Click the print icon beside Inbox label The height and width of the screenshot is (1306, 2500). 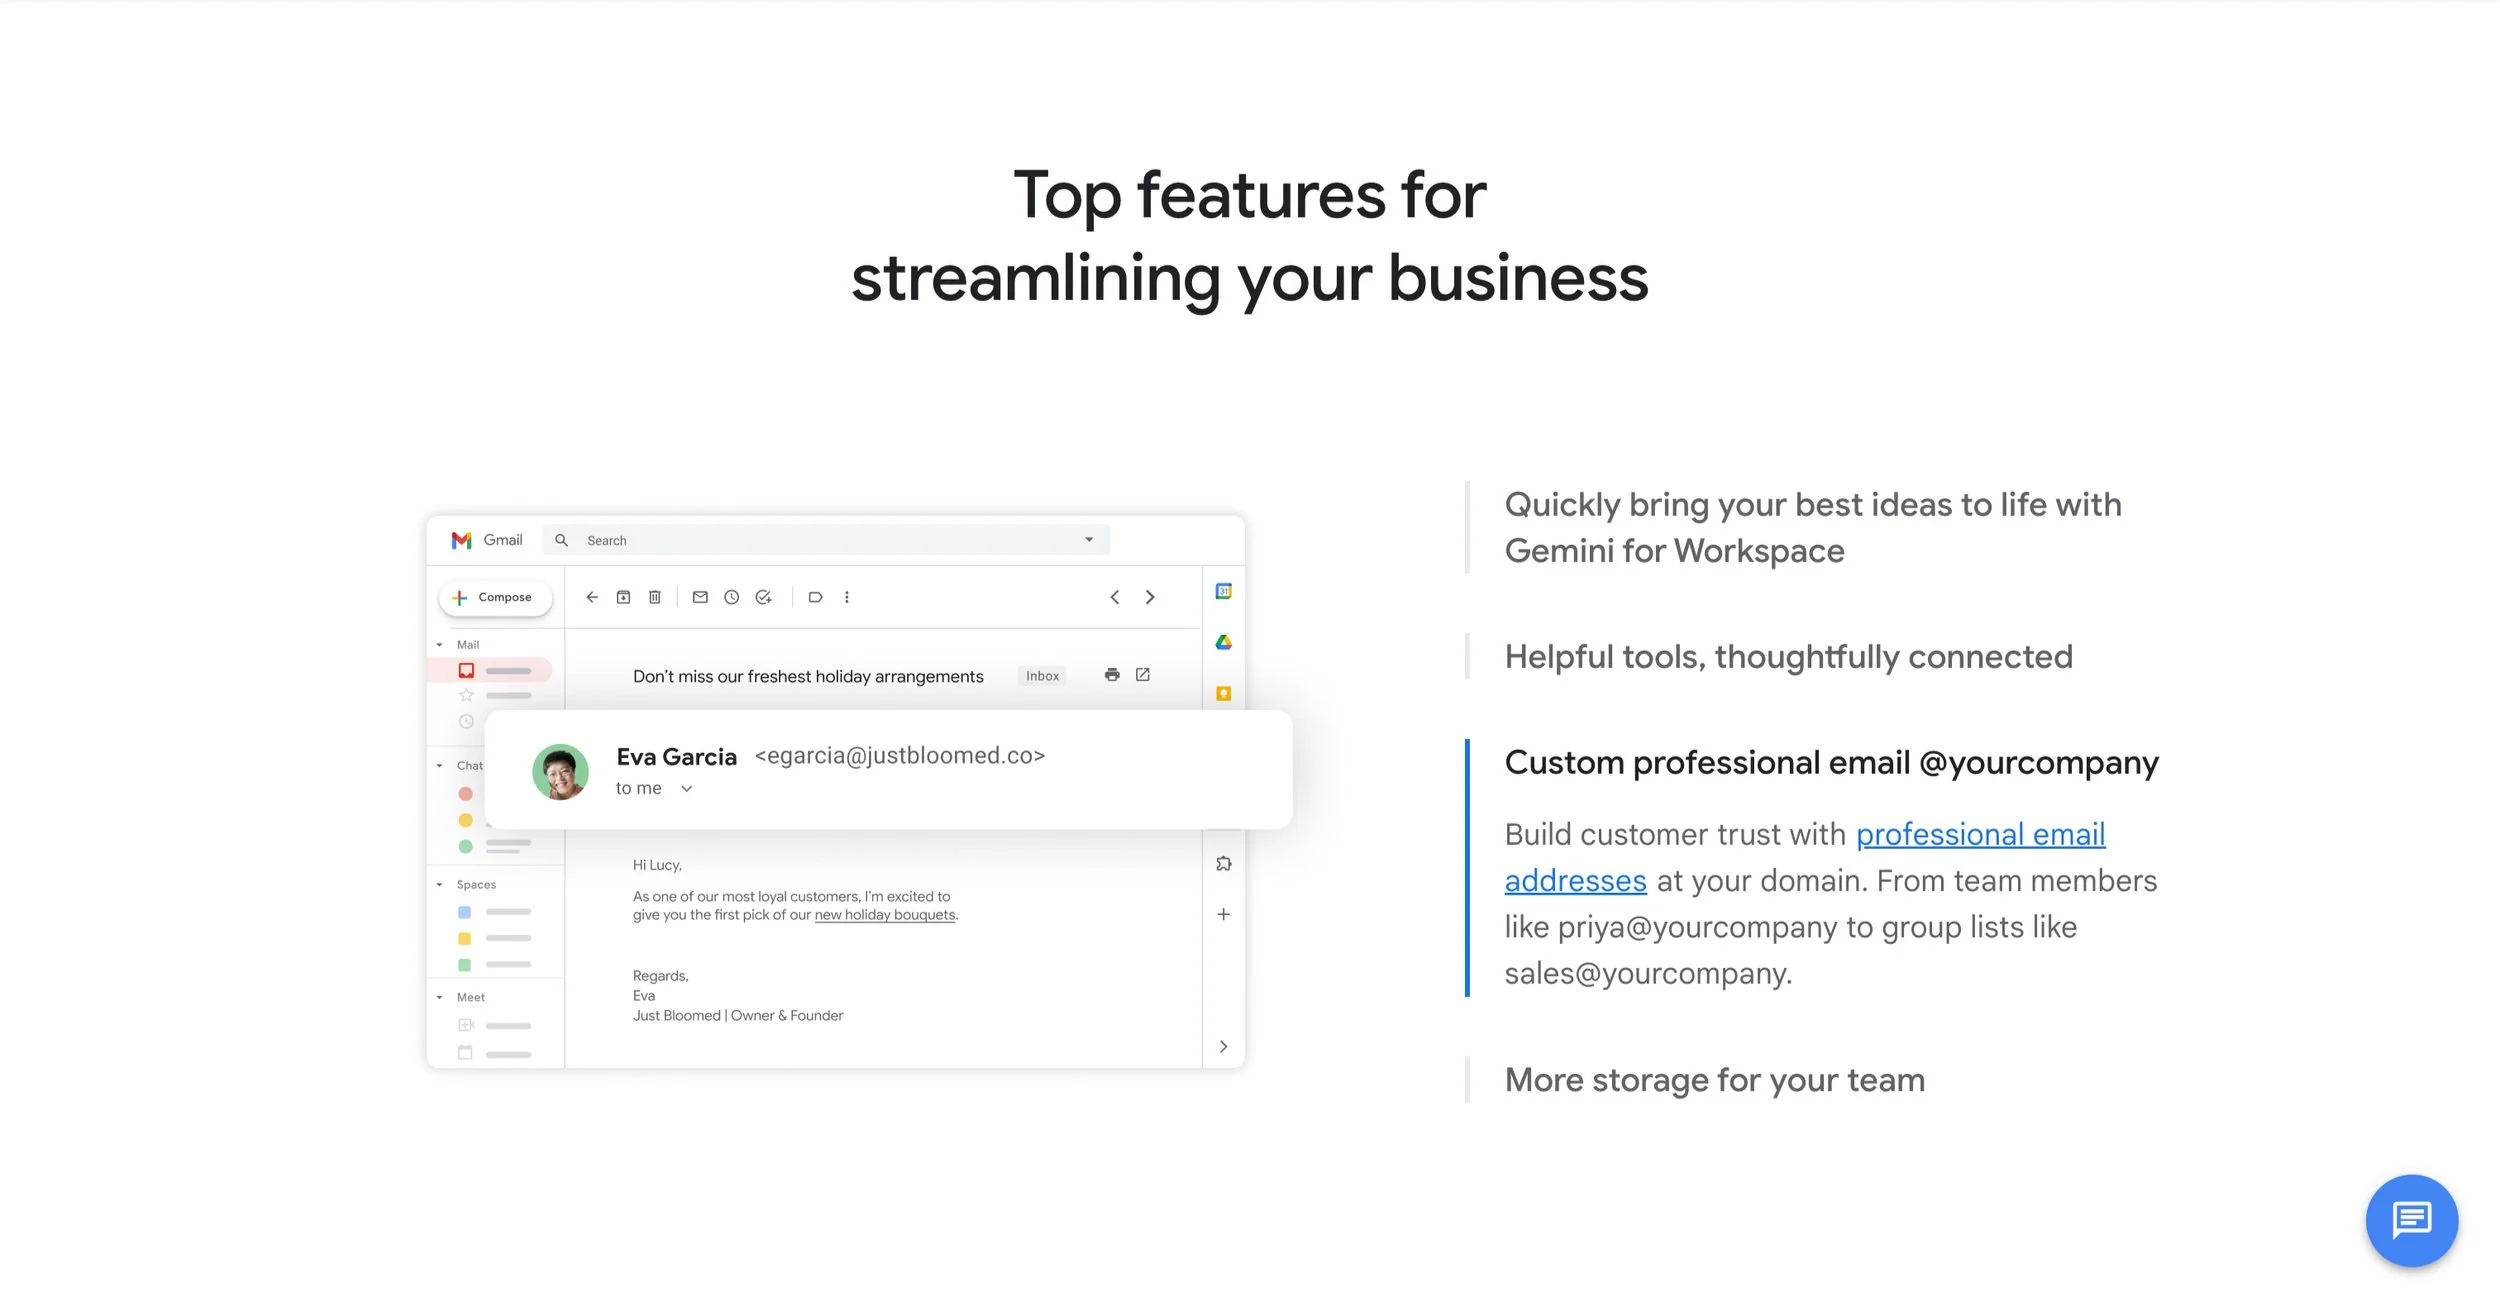tap(1112, 675)
